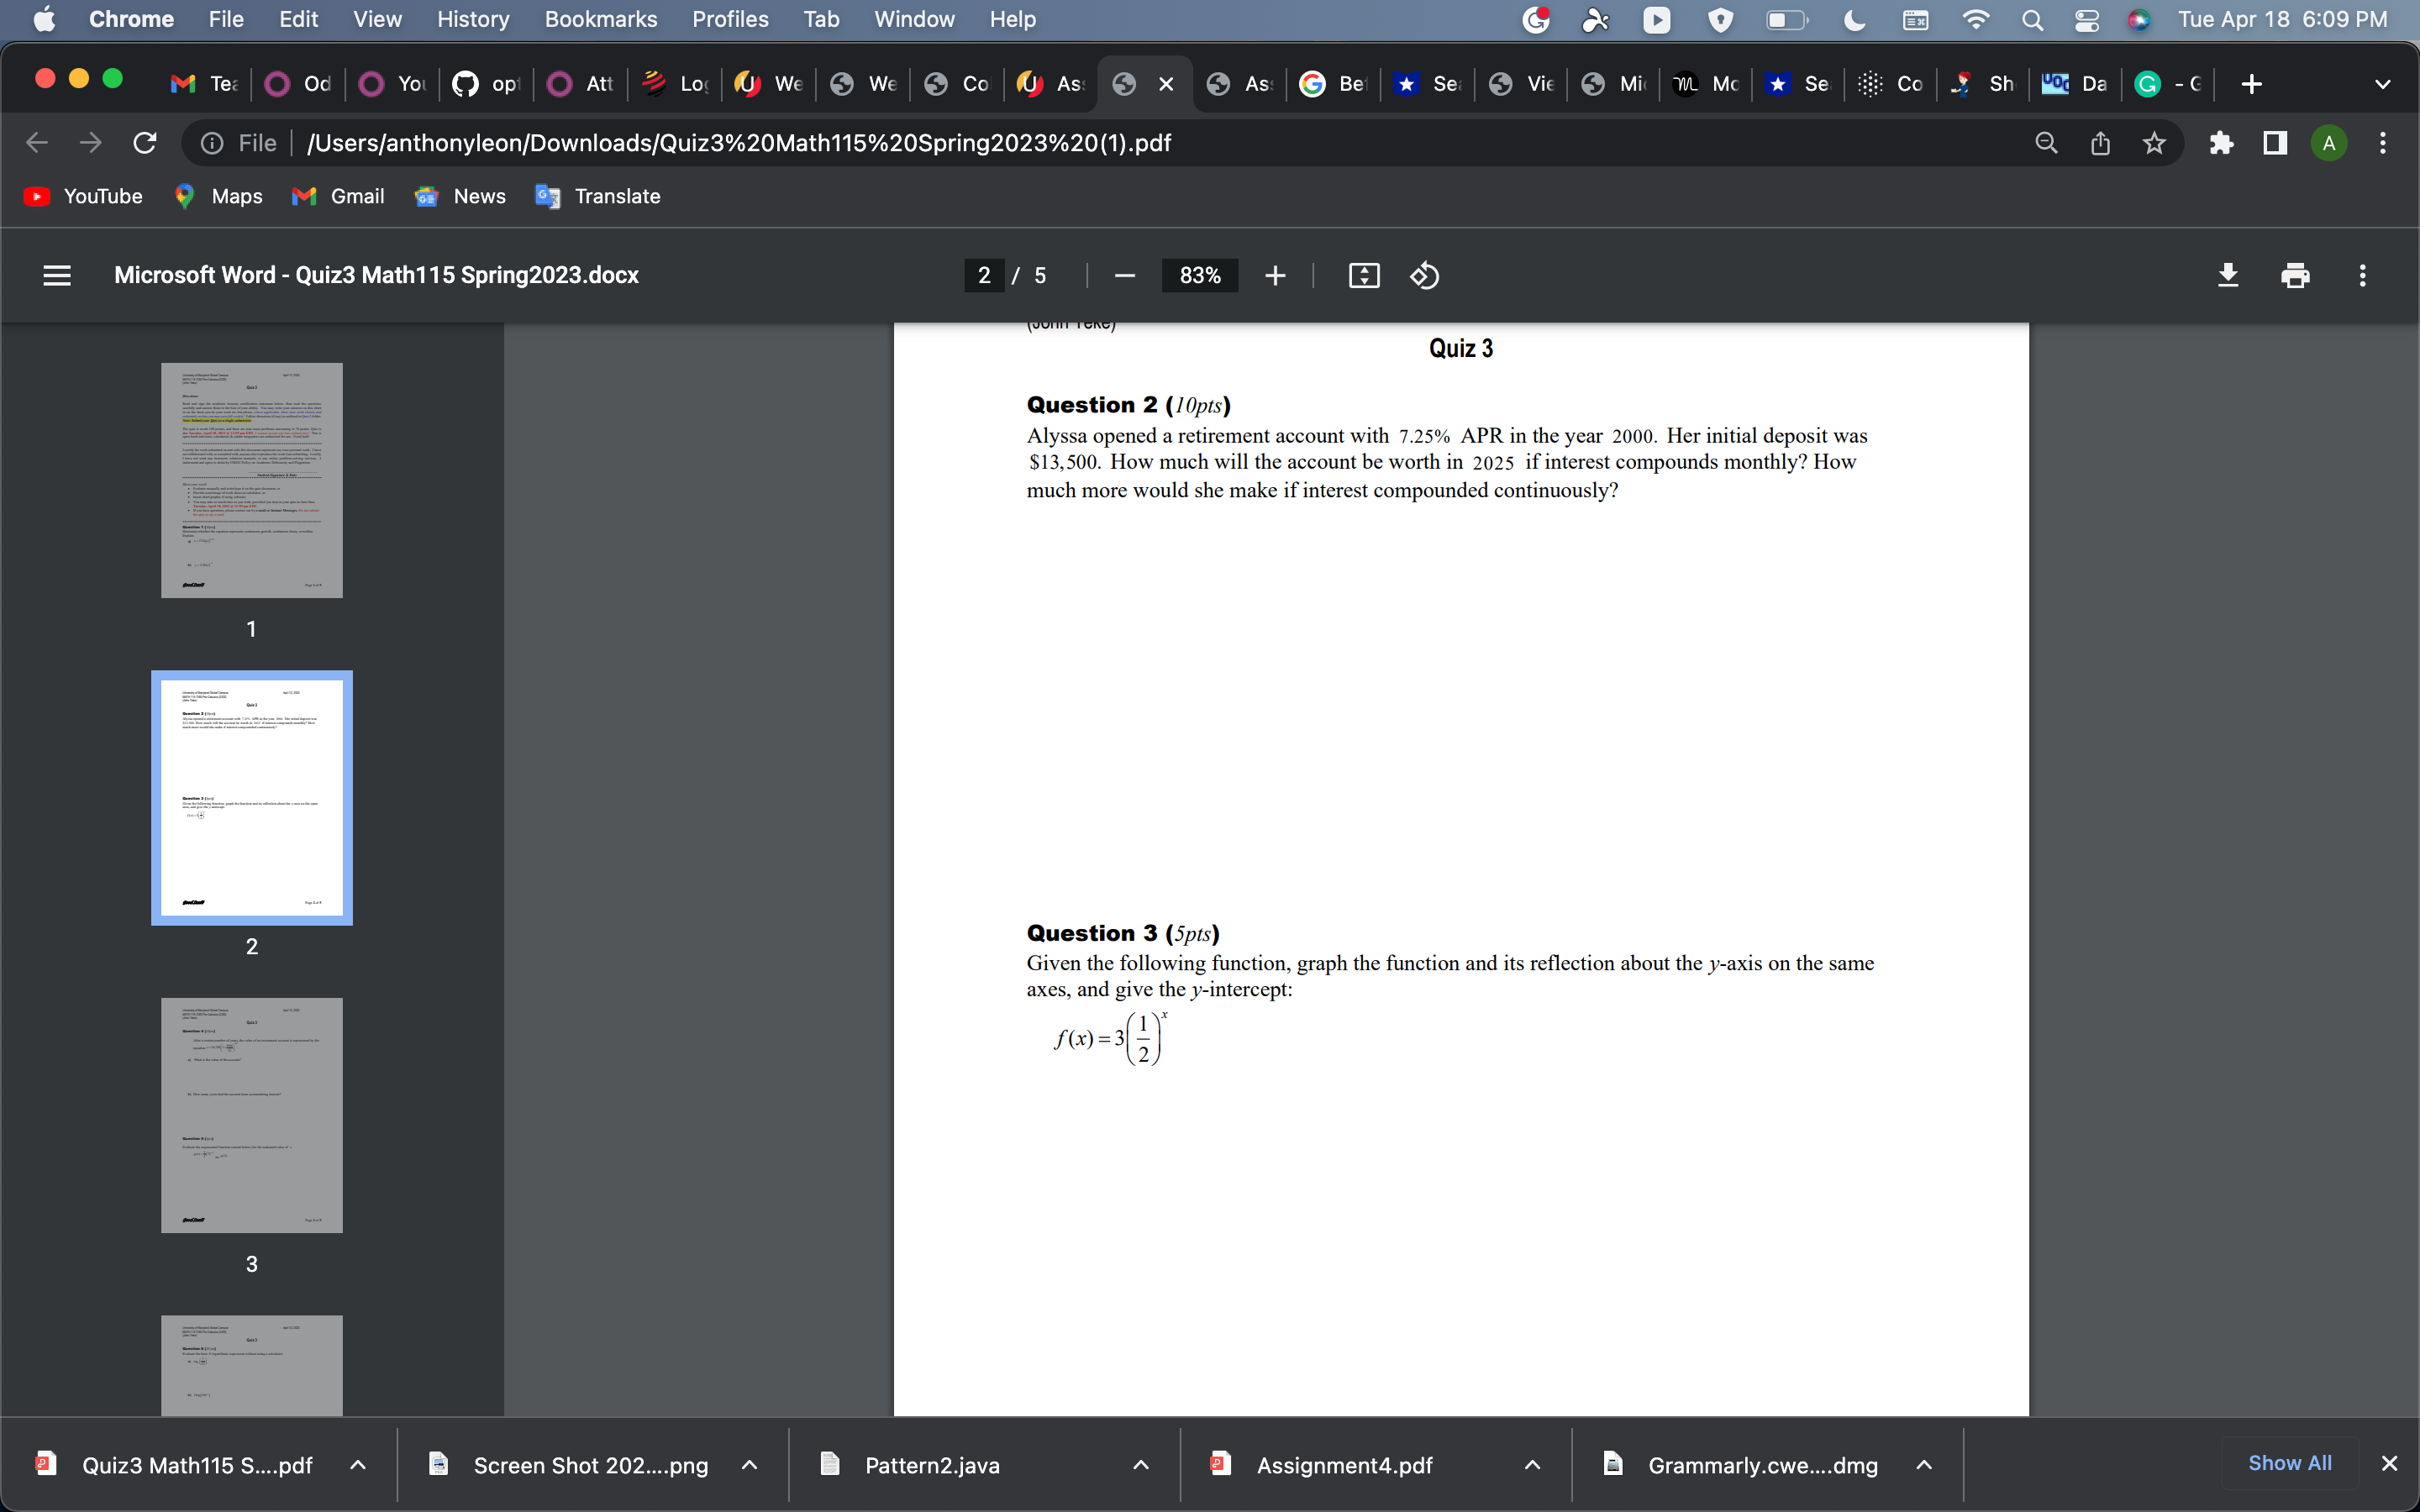Image resolution: width=2420 pixels, height=1512 pixels.
Task: Print the current document
Action: [2295, 275]
